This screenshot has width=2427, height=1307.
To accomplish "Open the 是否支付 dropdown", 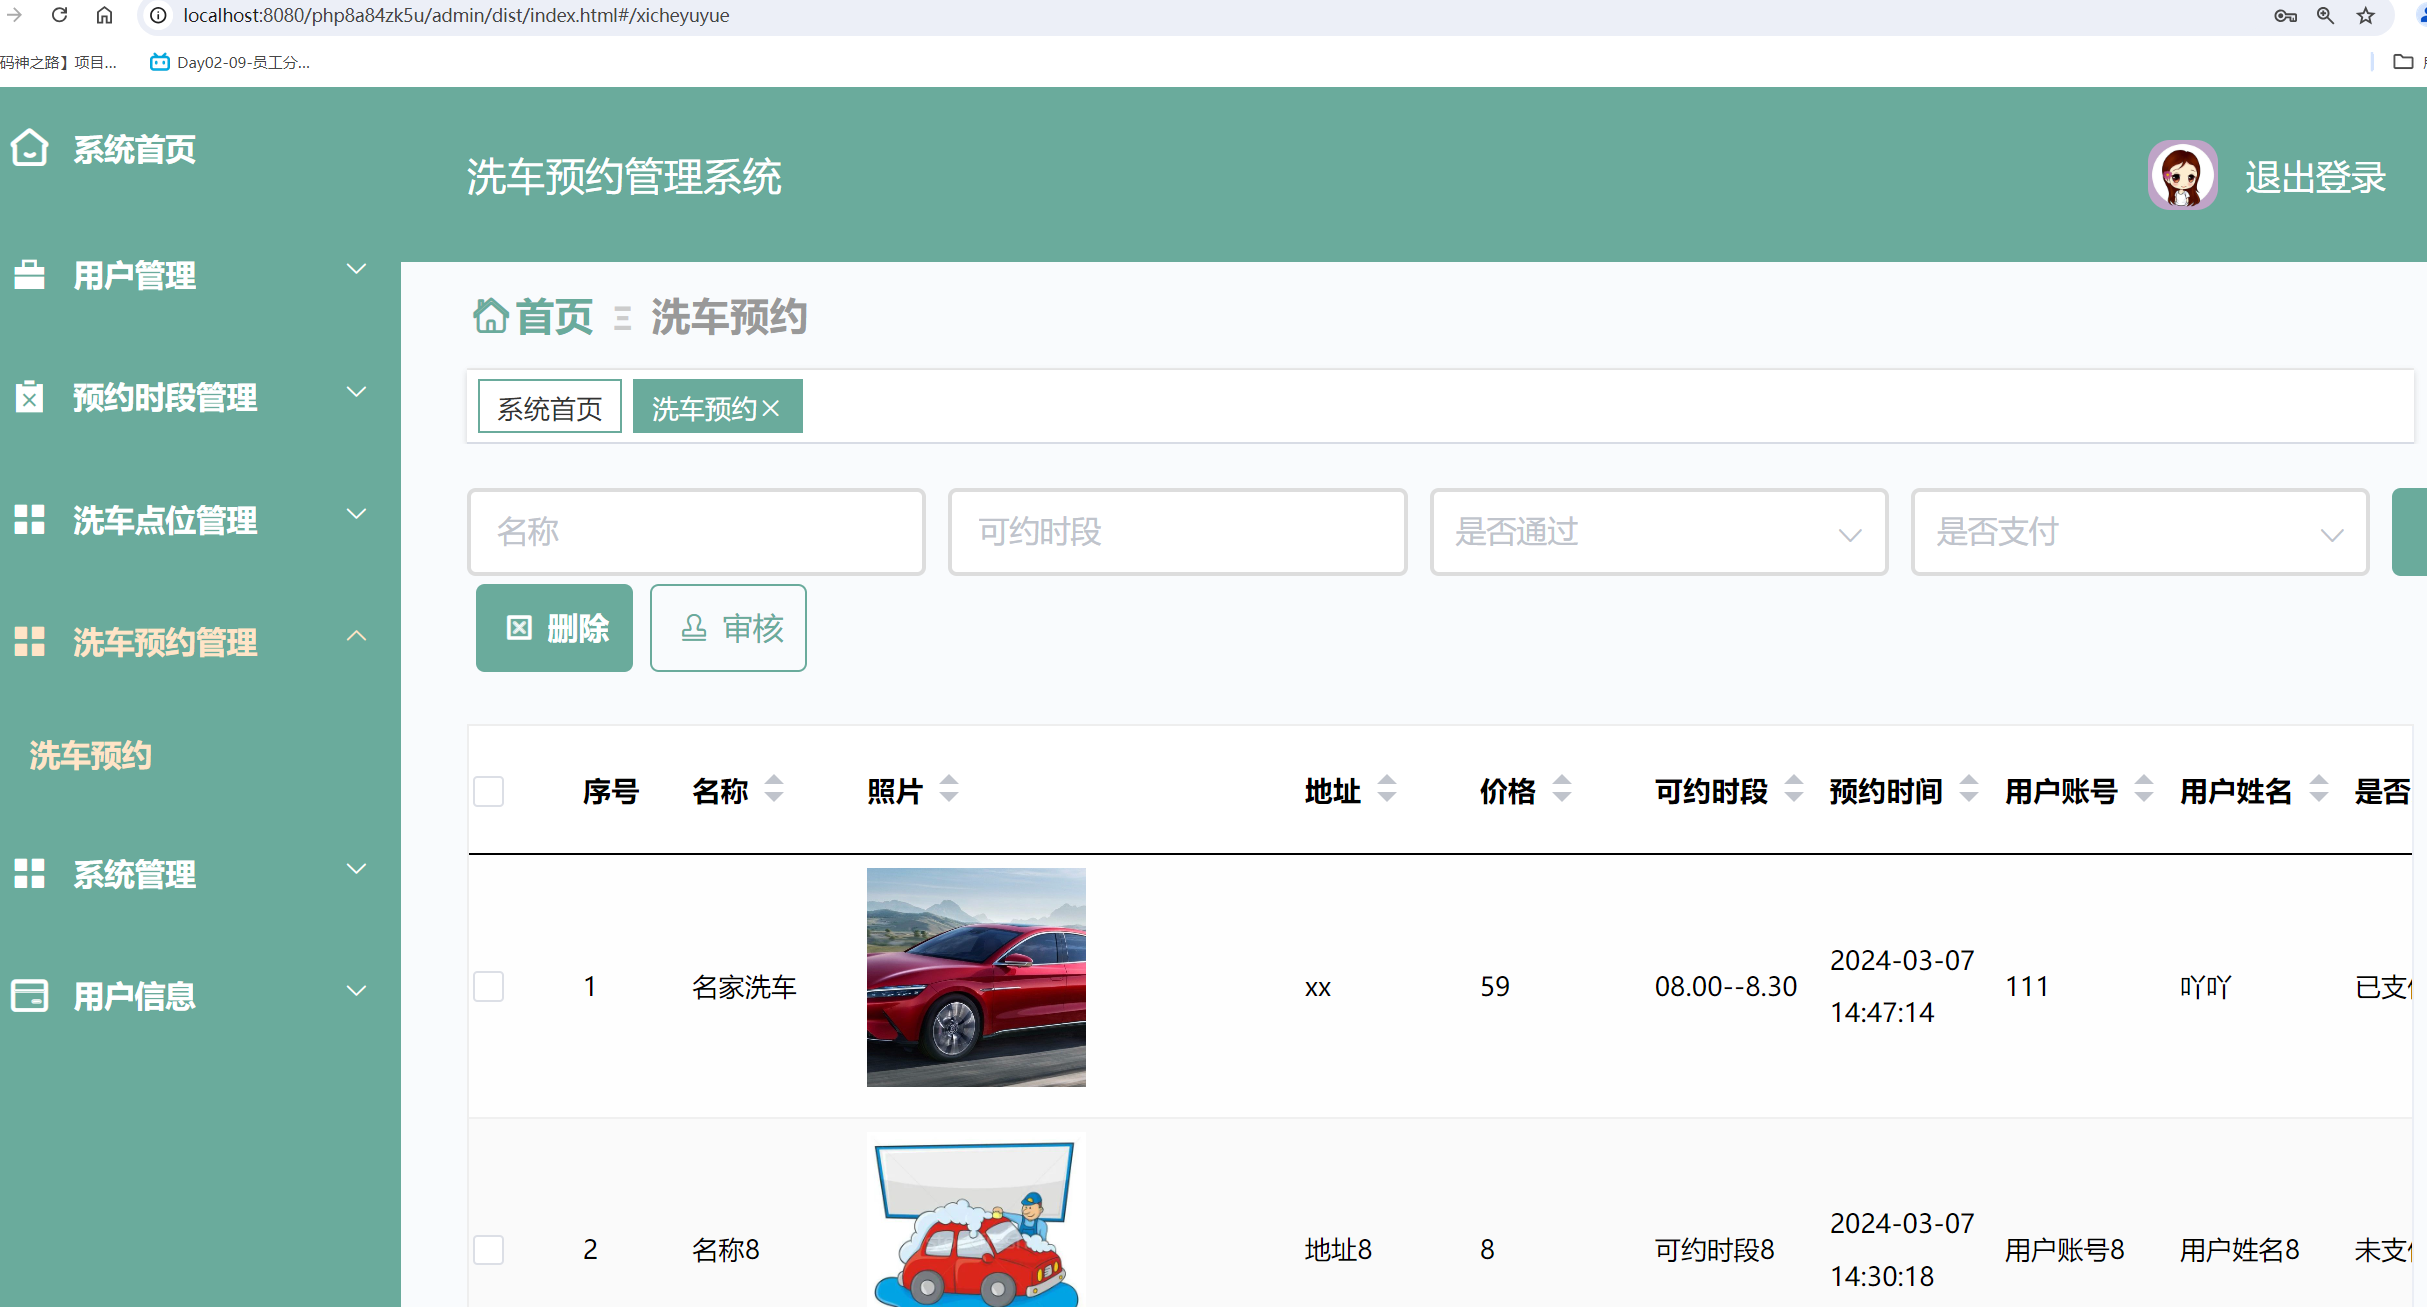I will [x=2140, y=532].
